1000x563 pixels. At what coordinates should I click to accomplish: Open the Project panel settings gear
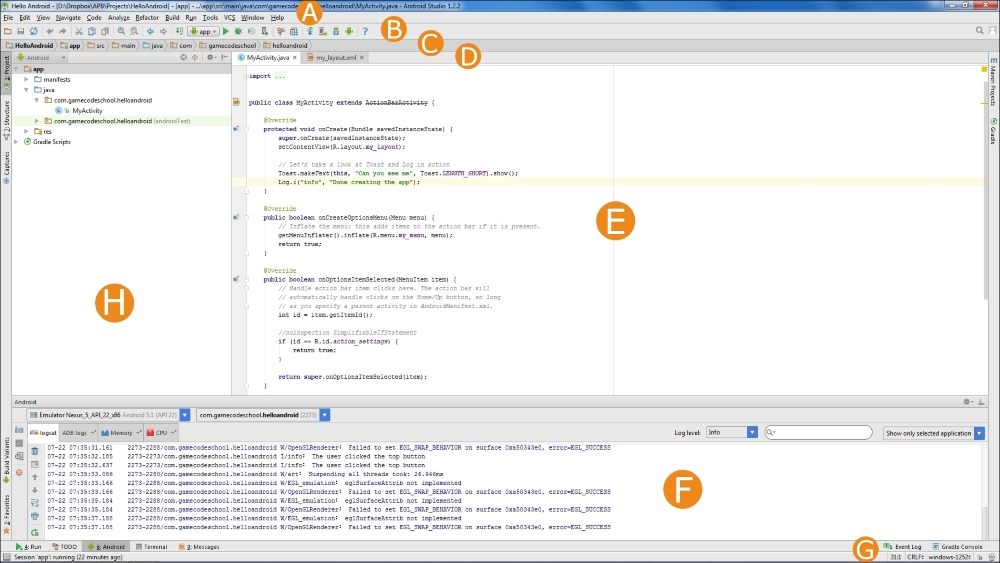click(x=209, y=58)
